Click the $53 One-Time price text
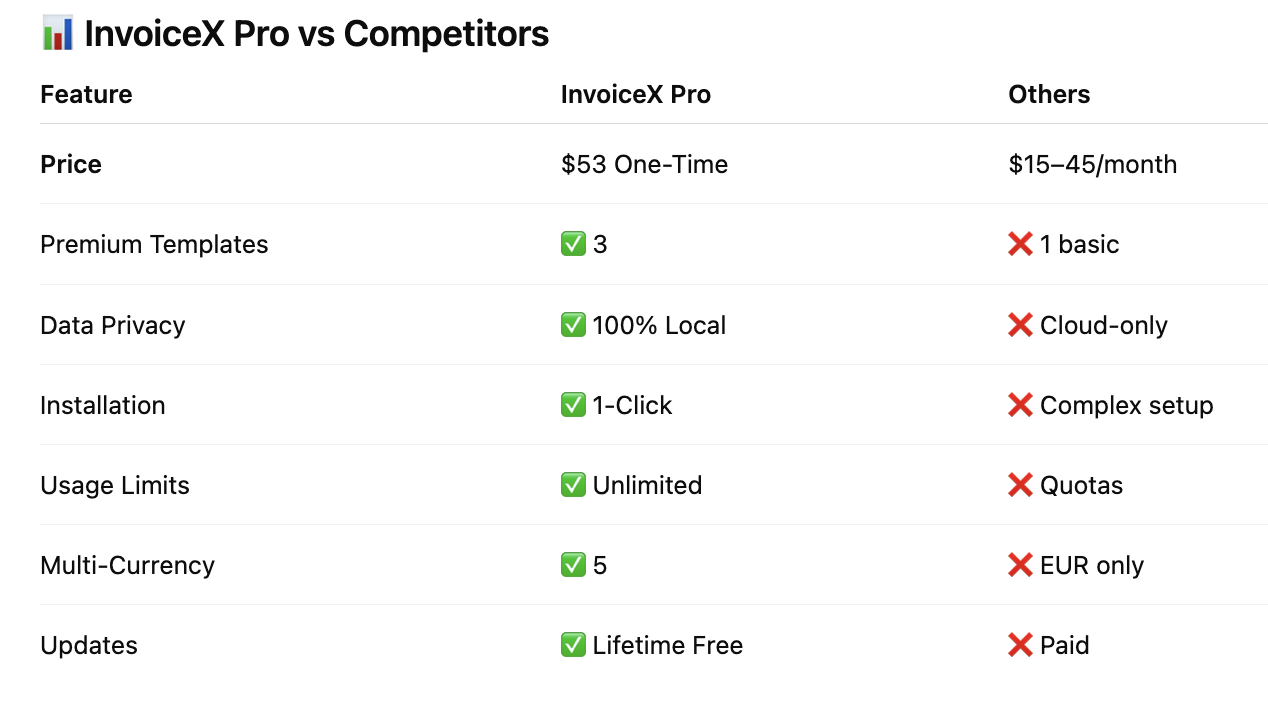The image size is (1268, 726). (644, 164)
